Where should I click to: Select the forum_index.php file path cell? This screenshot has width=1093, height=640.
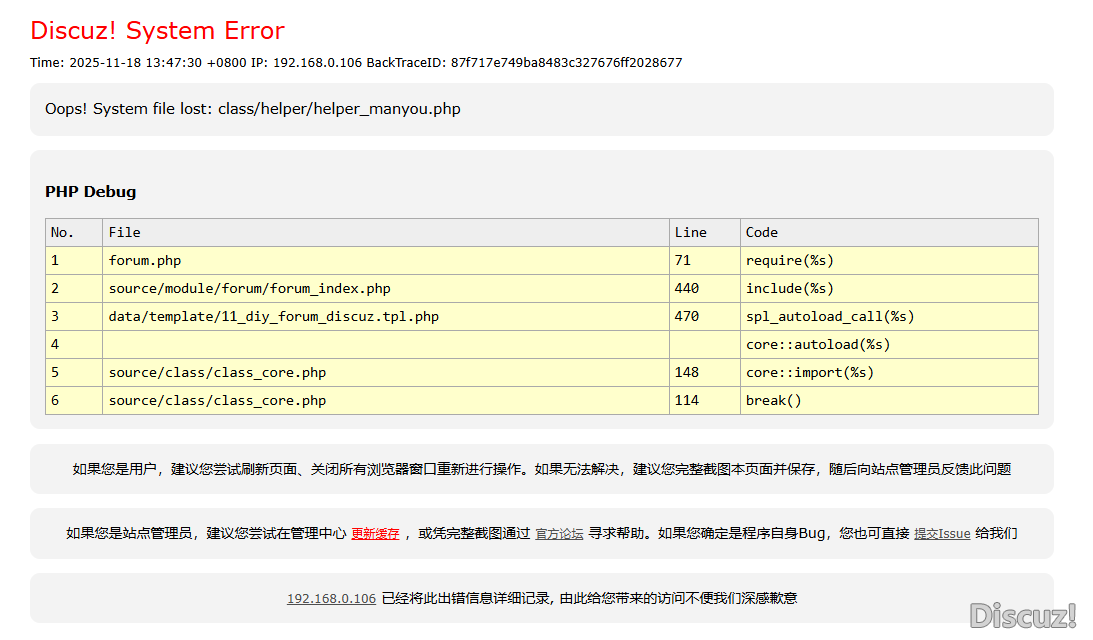pos(249,289)
